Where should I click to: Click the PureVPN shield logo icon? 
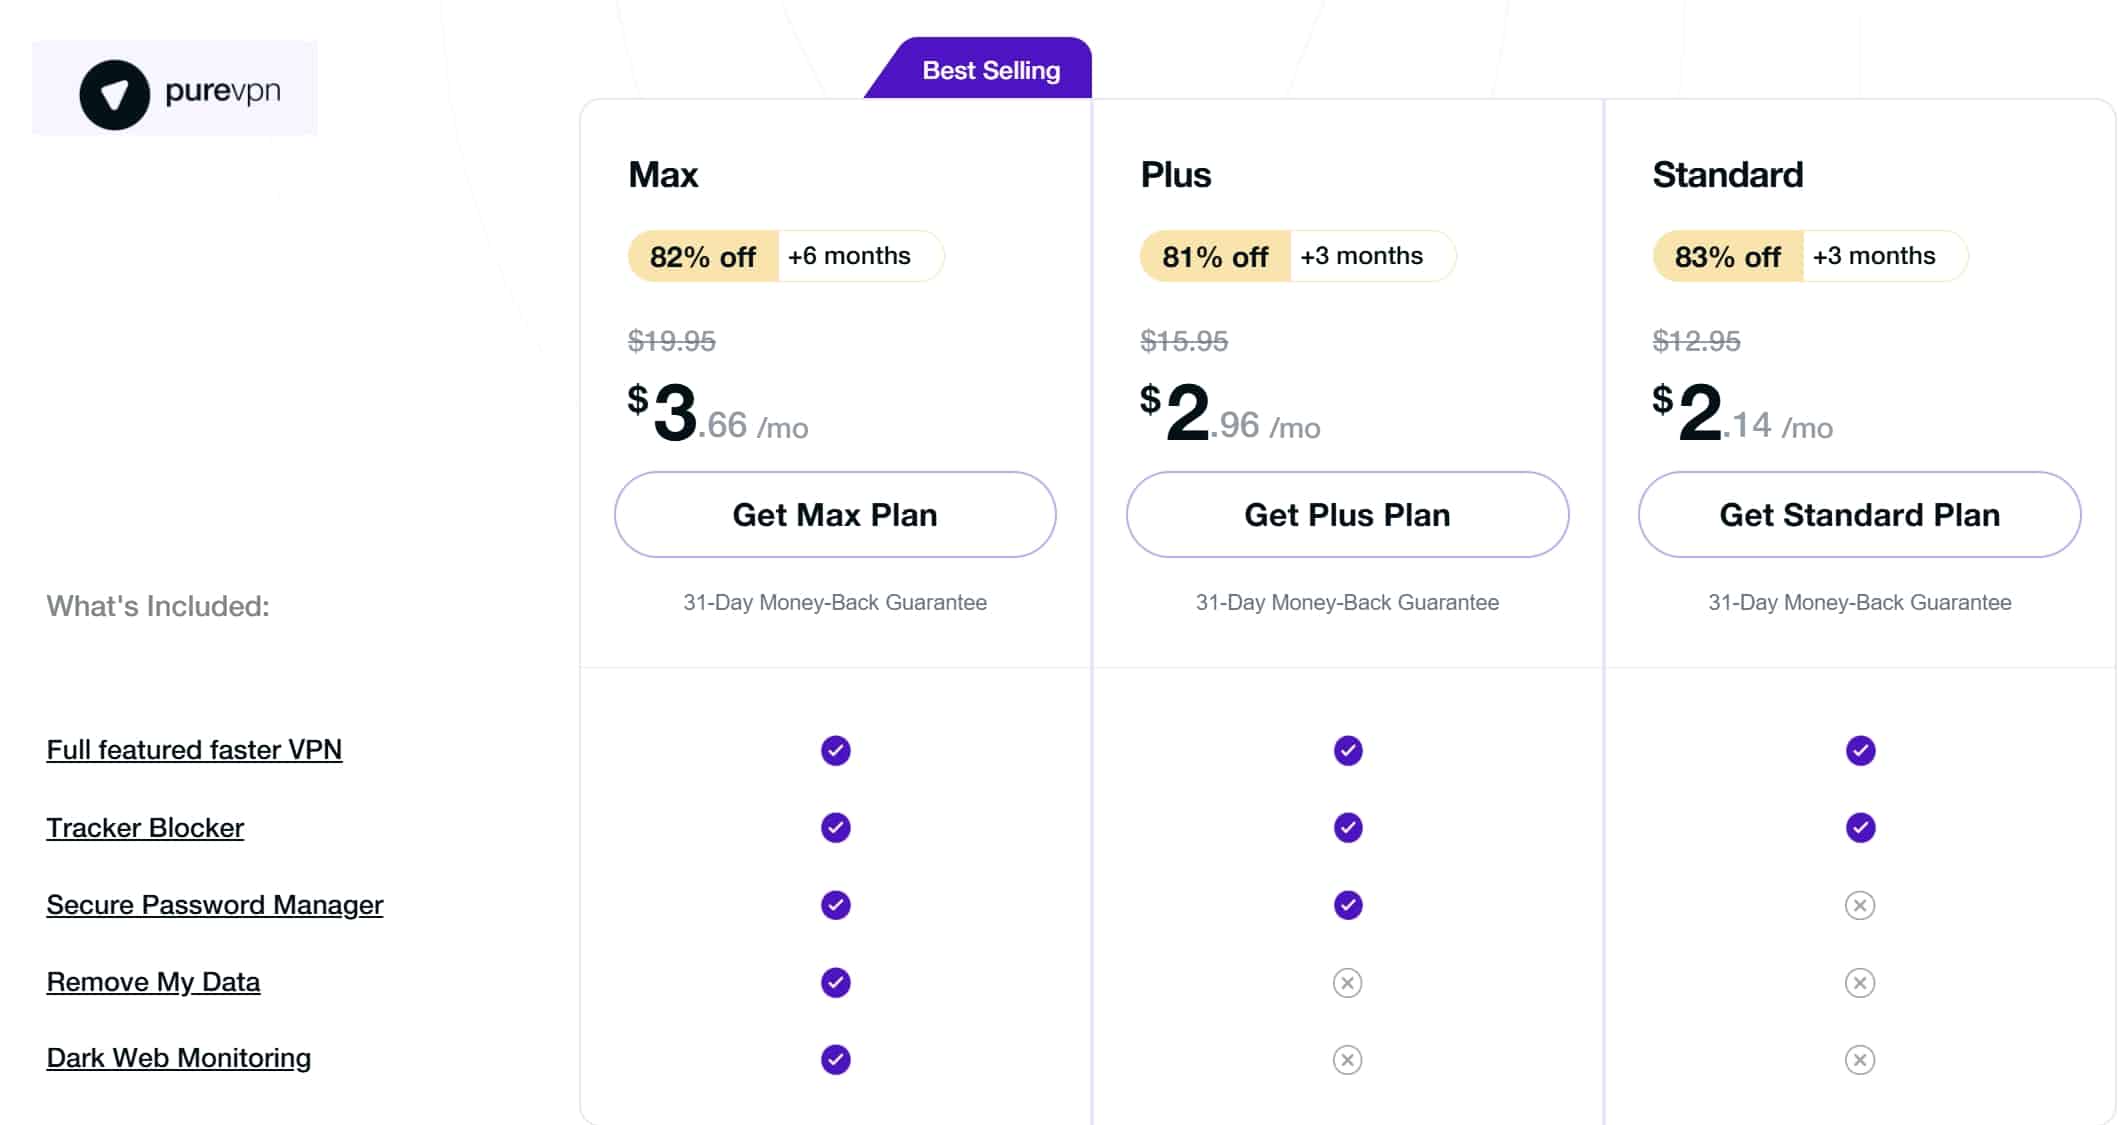tap(114, 95)
